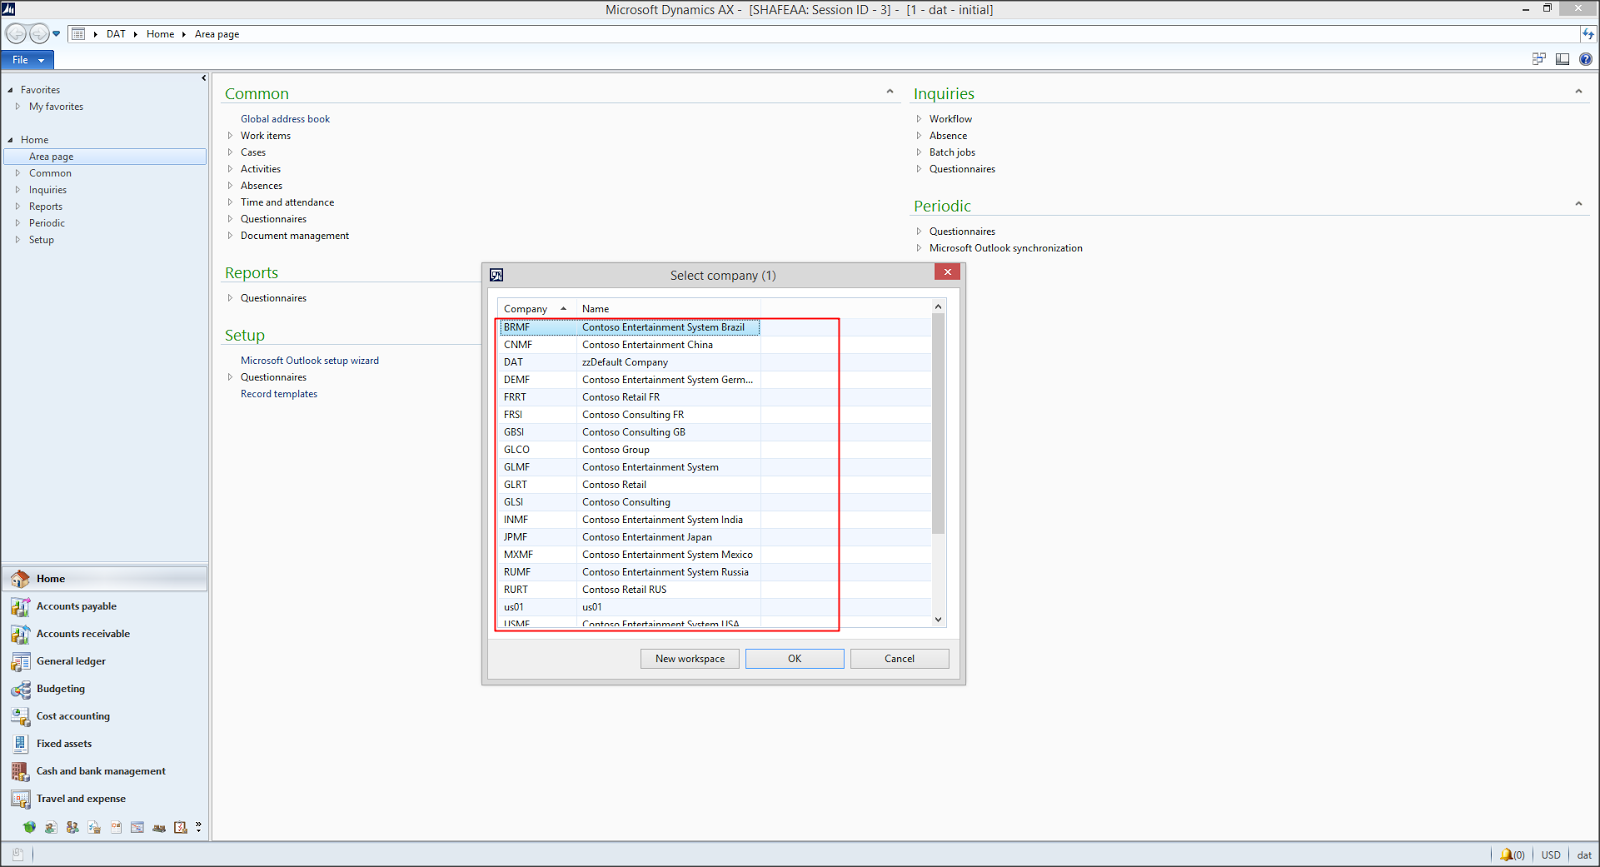1600x867 pixels.
Task: Select company row CNMF
Action: (x=715, y=345)
